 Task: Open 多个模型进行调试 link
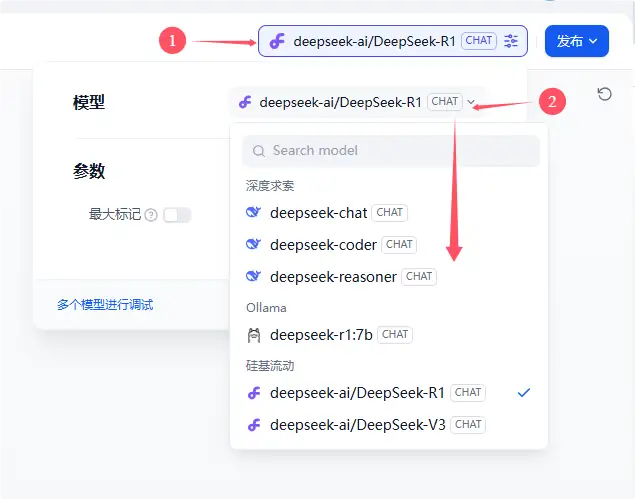click(105, 305)
